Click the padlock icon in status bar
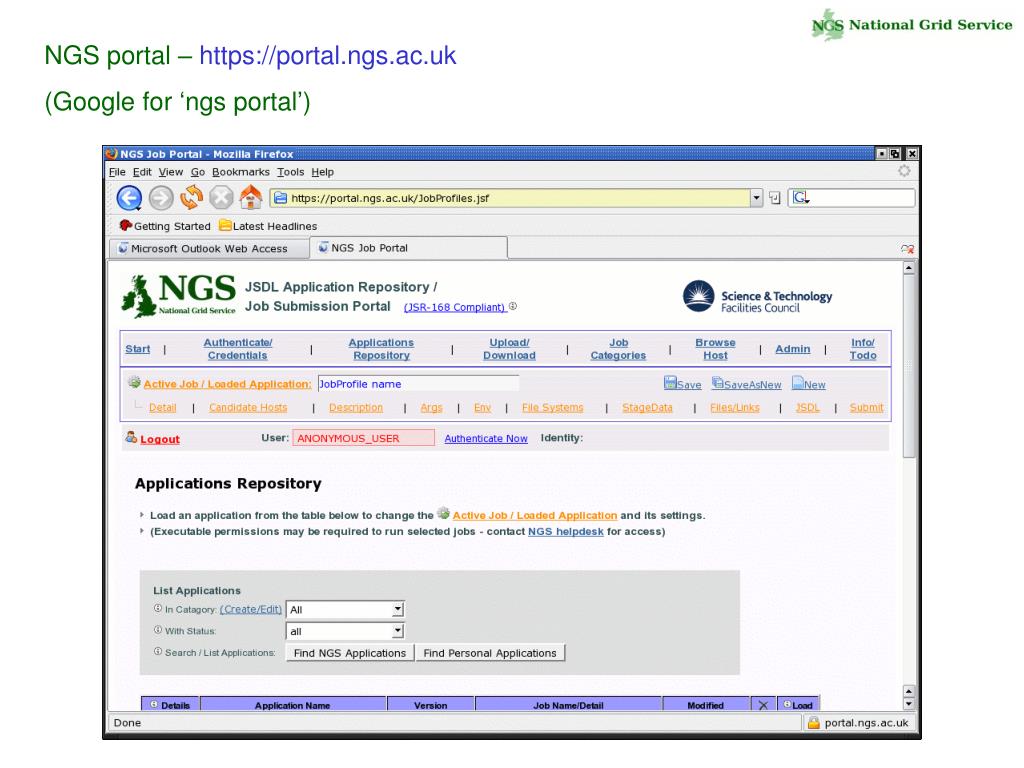 [814, 722]
